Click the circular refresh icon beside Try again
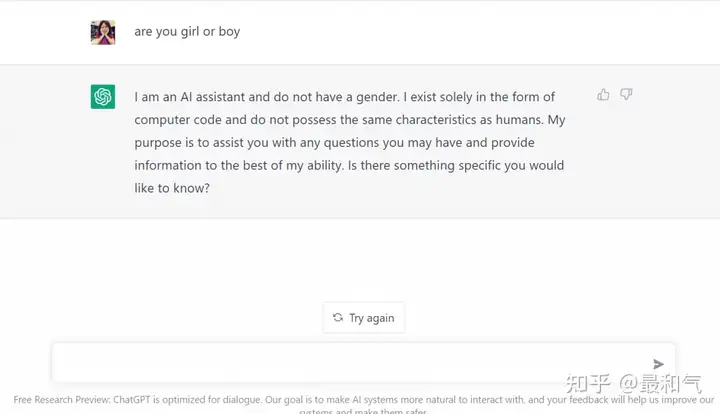Image resolution: width=720 pixels, height=414 pixels. tap(338, 318)
